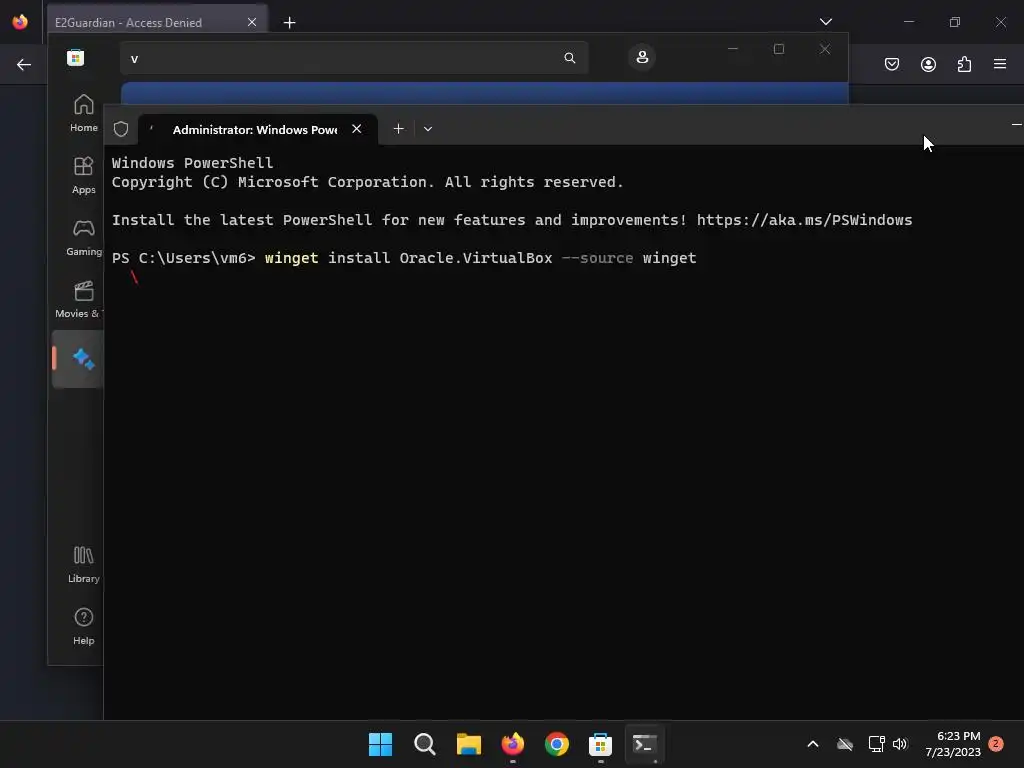Maximize the Microsoft Store window
The image size is (1024, 768).
click(778, 49)
